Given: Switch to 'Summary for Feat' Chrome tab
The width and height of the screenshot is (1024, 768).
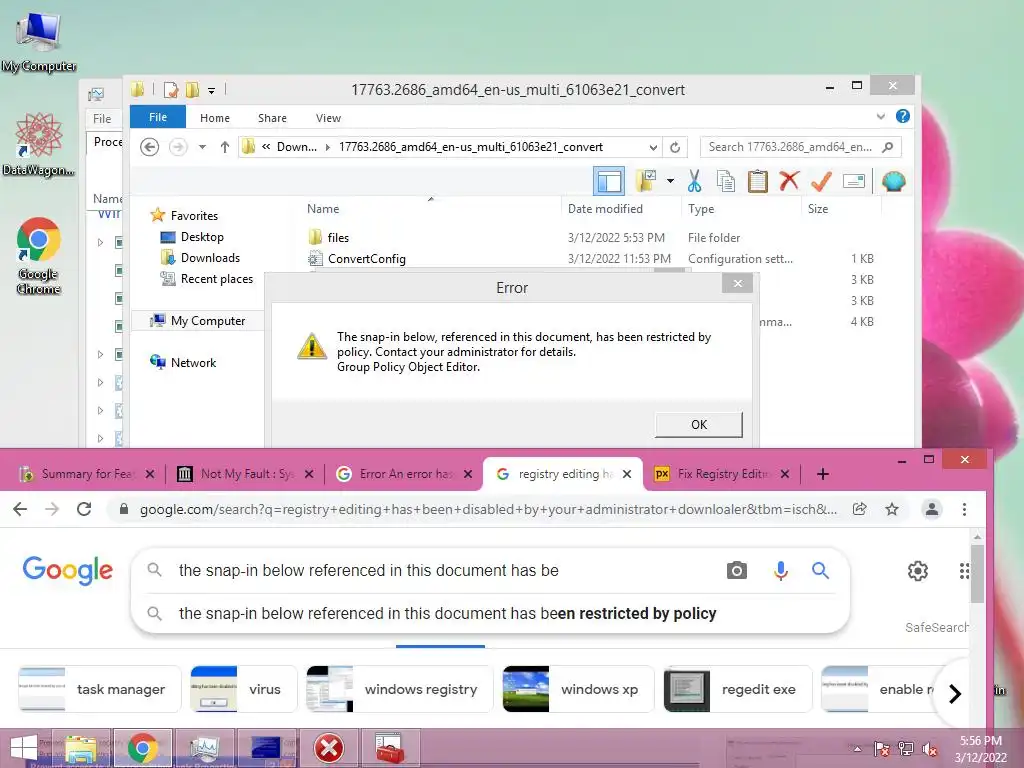Looking at the screenshot, I should tap(87, 473).
